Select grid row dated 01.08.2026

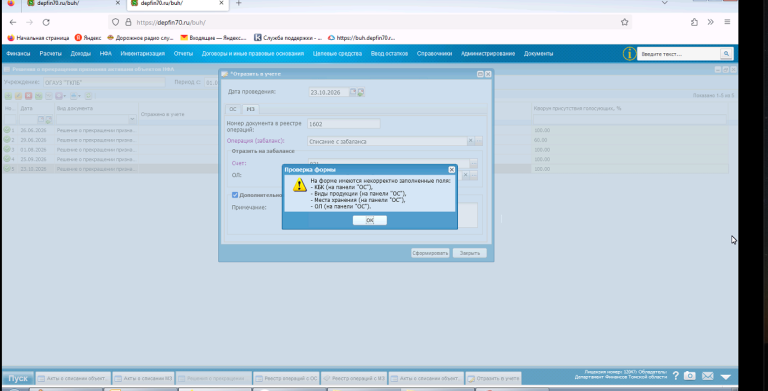365,149
